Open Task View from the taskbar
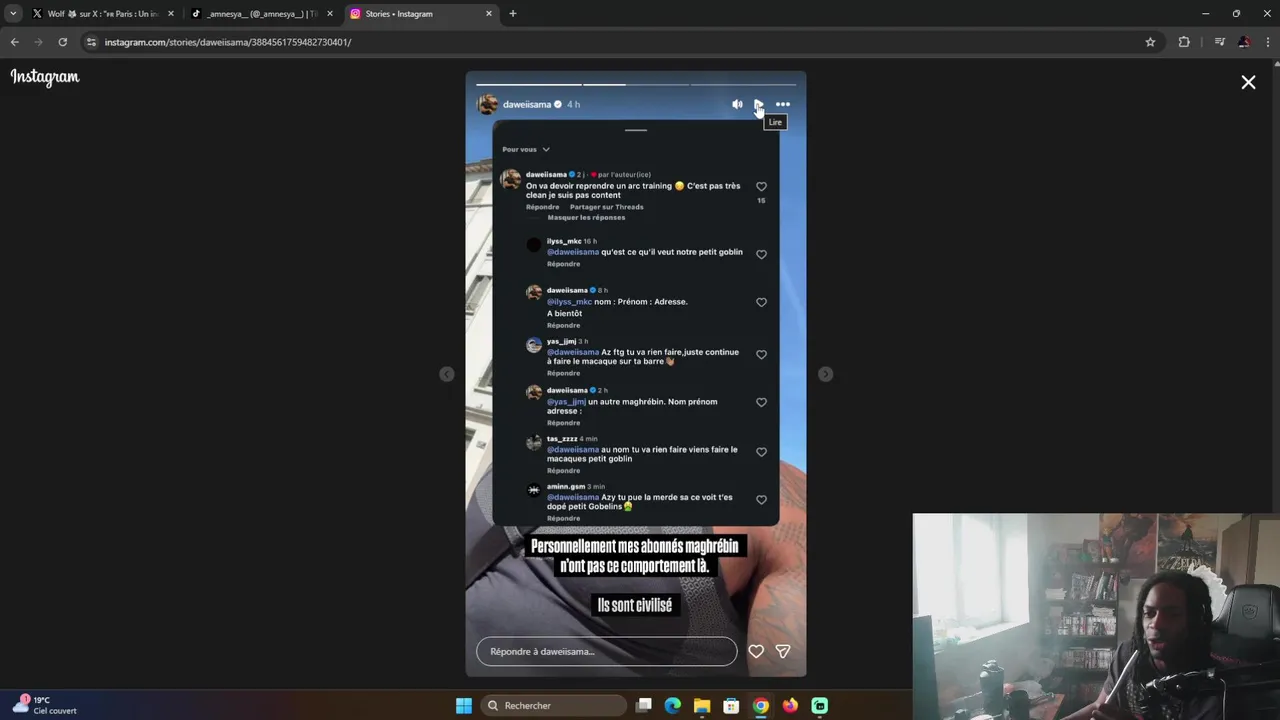Viewport: 1280px width, 720px height. tap(644, 706)
